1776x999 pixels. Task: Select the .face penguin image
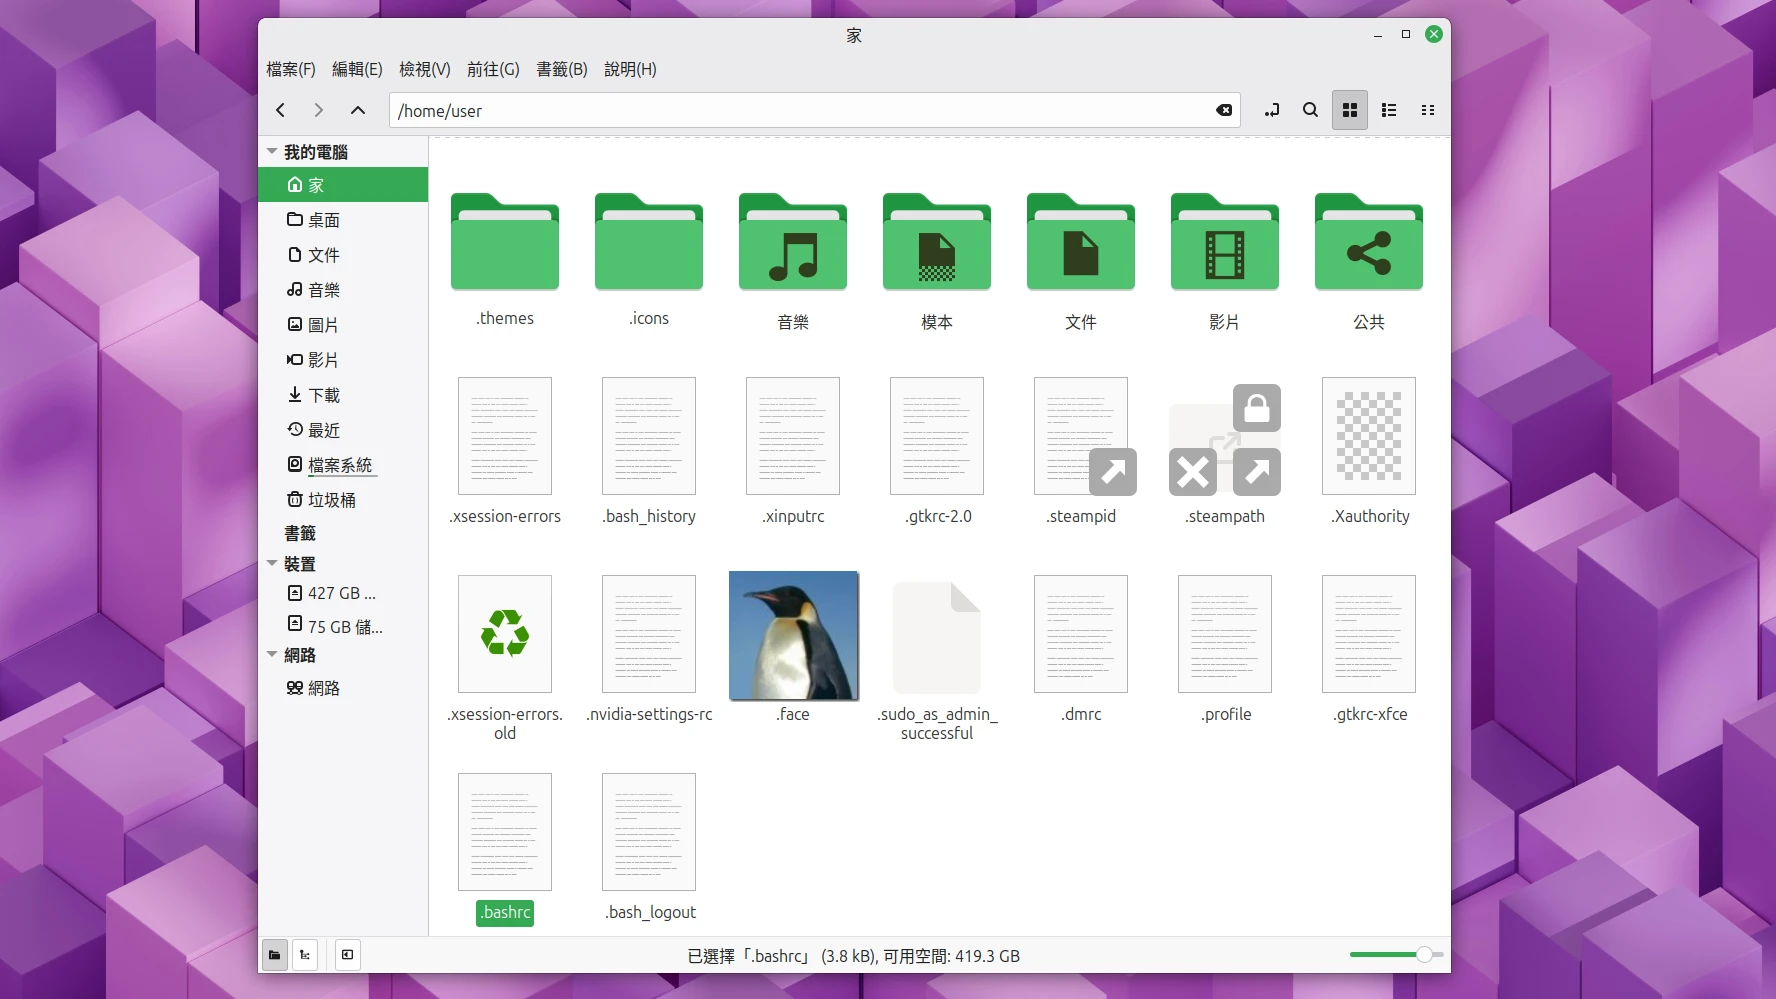pyautogui.click(x=793, y=636)
